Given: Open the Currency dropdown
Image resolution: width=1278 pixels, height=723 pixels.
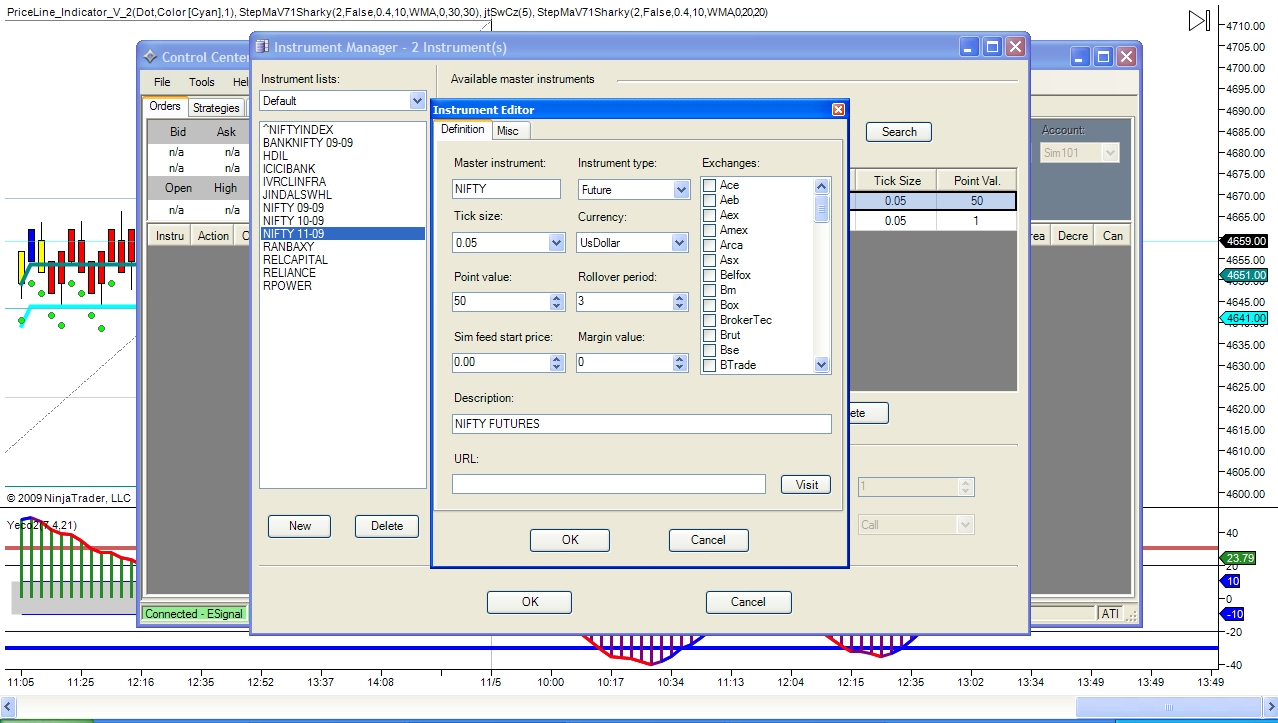Looking at the screenshot, I should 680,242.
